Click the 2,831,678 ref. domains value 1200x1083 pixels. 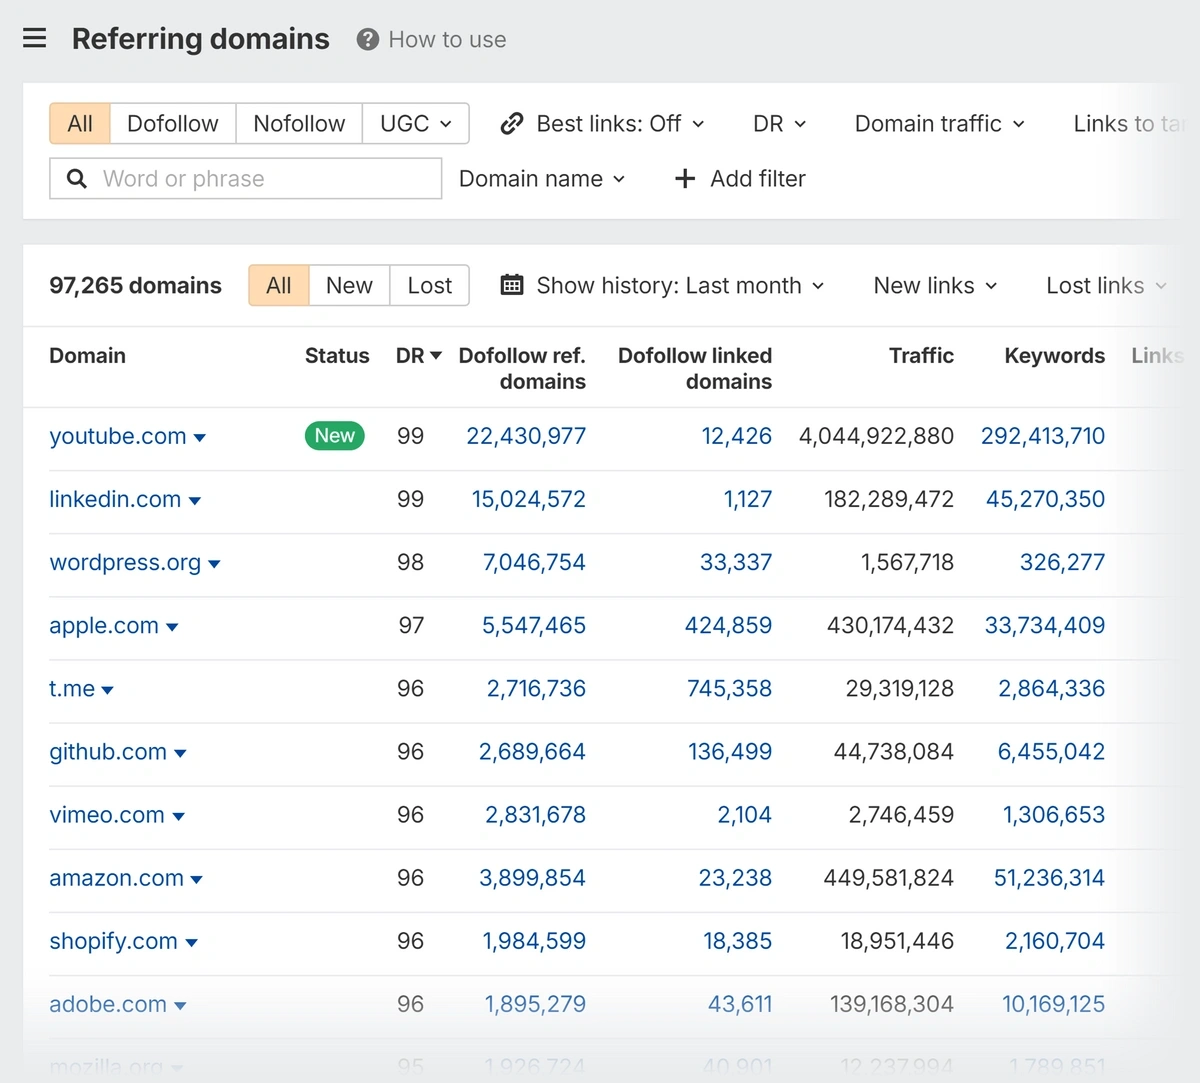[535, 815]
